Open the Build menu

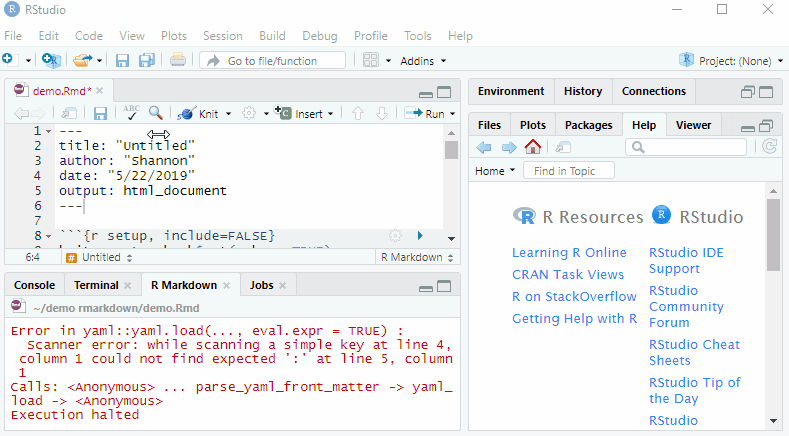click(x=272, y=36)
